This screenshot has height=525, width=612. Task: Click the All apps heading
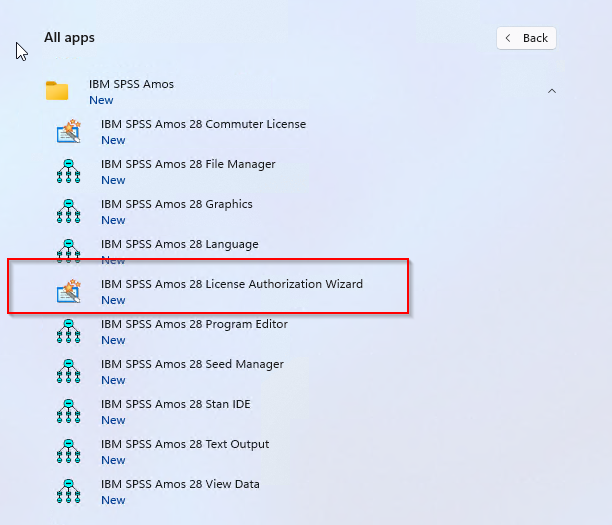point(69,38)
